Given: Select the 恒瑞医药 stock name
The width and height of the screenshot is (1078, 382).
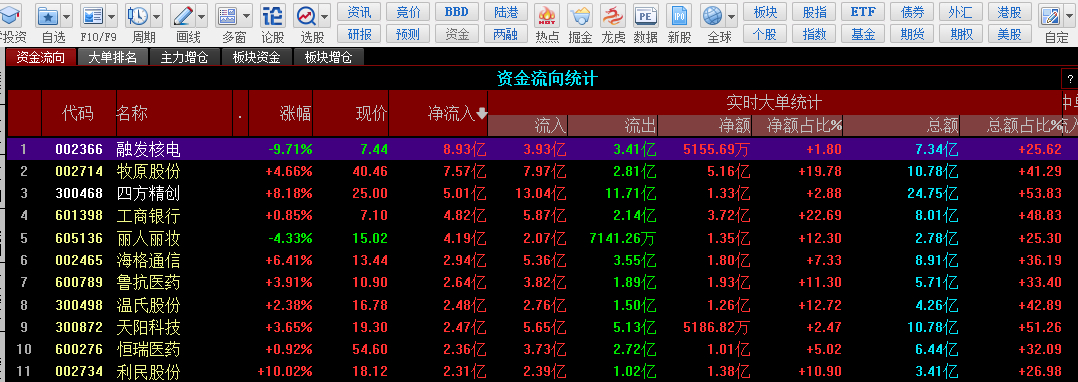Looking at the screenshot, I should (x=148, y=350).
